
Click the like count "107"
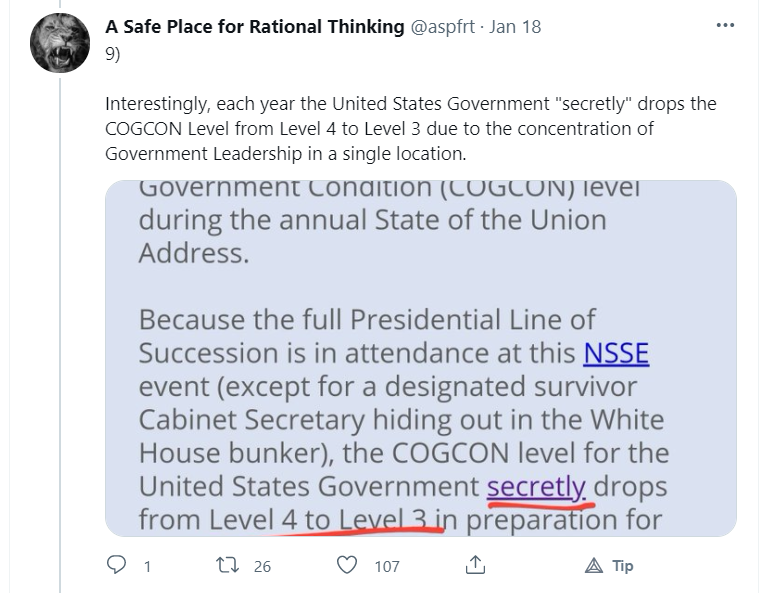point(387,566)
